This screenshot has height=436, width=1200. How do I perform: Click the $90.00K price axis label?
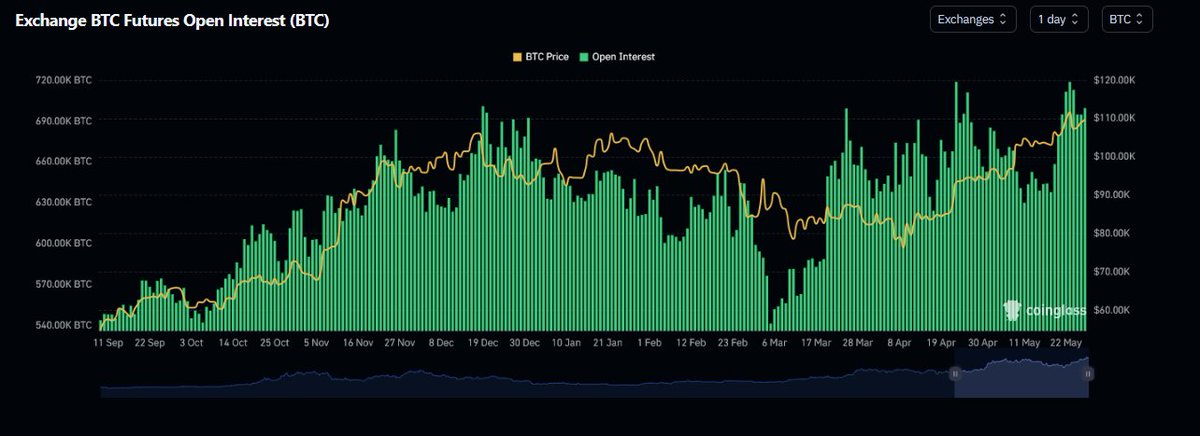pyautogui.click(x=1111, y=195)
